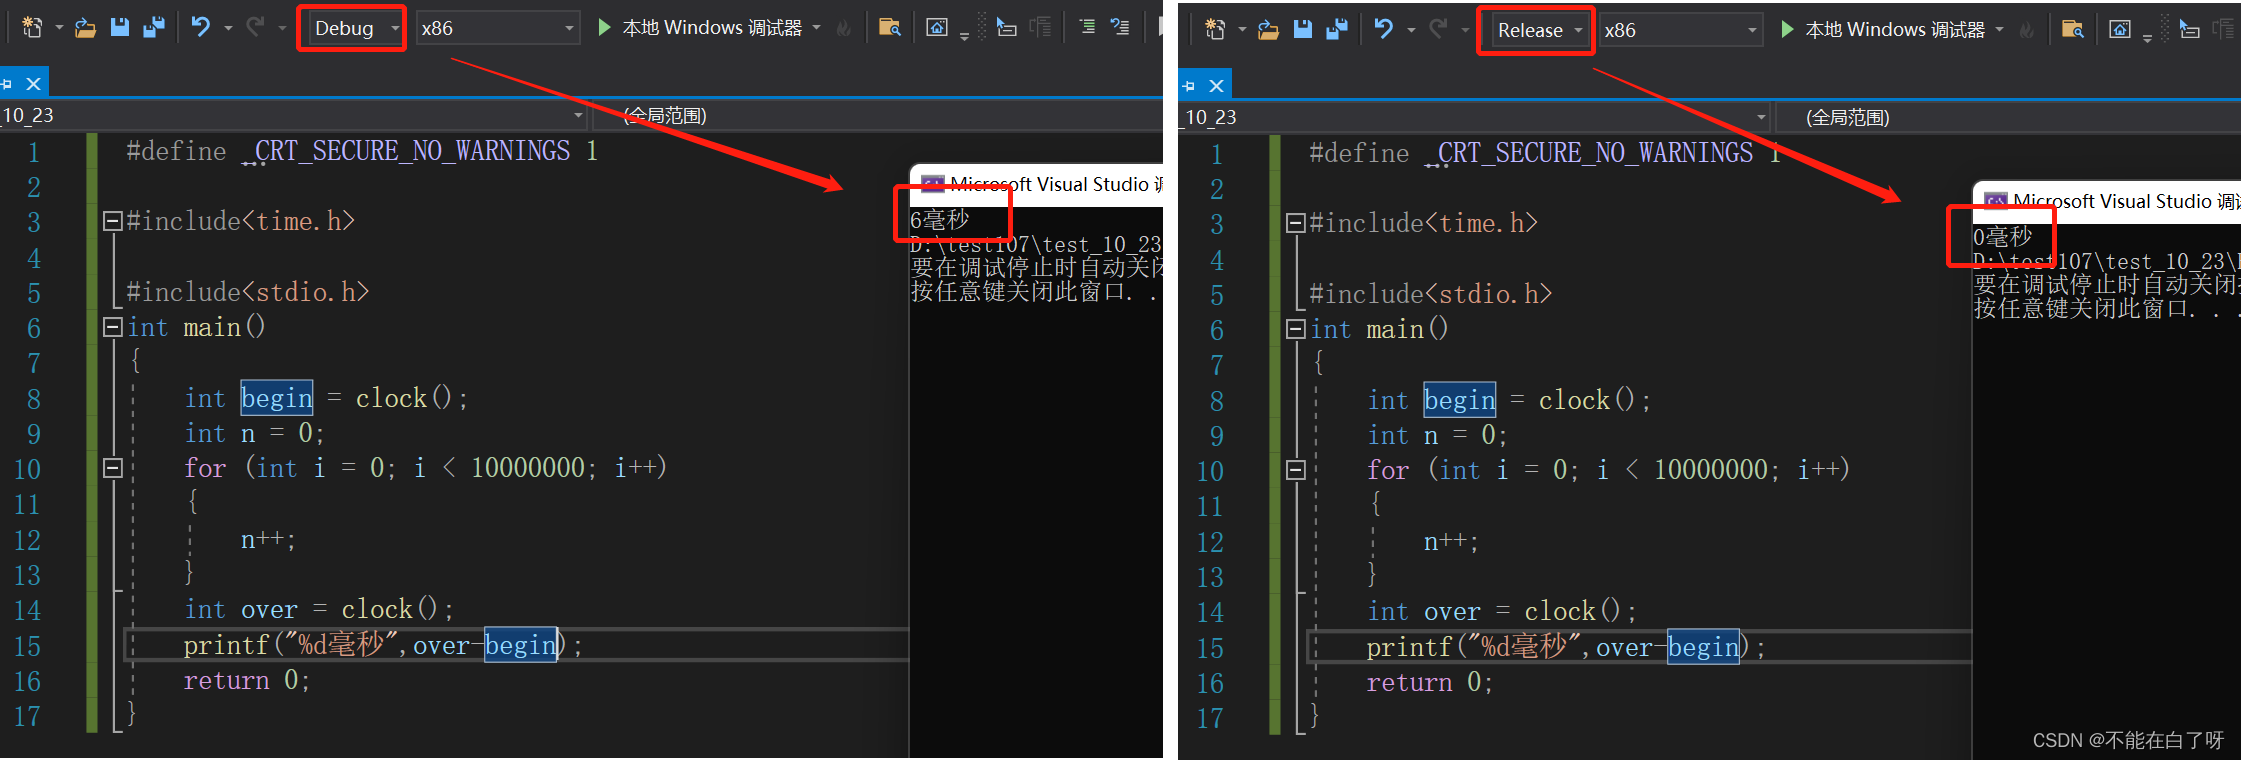
Task: Start 本地 Windows 调试器 in the Release window
Action: tap(1882, 30)
